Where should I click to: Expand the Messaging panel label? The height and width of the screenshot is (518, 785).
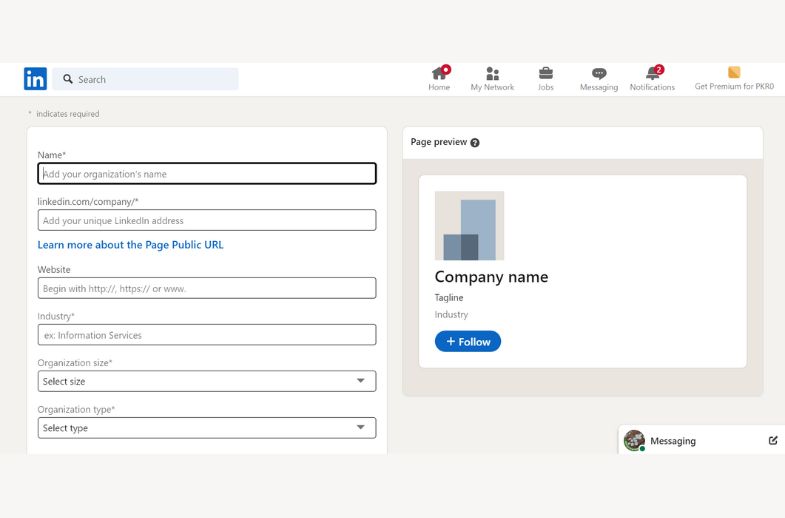coord(673,441)
